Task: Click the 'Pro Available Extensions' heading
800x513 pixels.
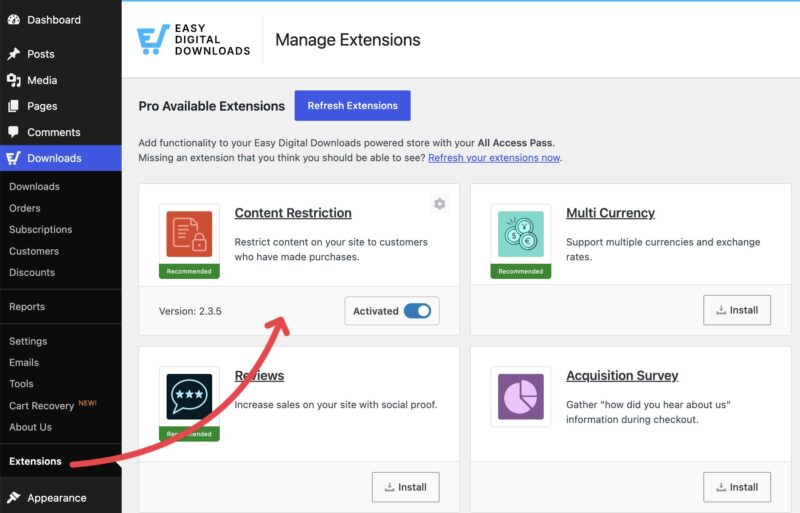Action: tap(212, 106)
